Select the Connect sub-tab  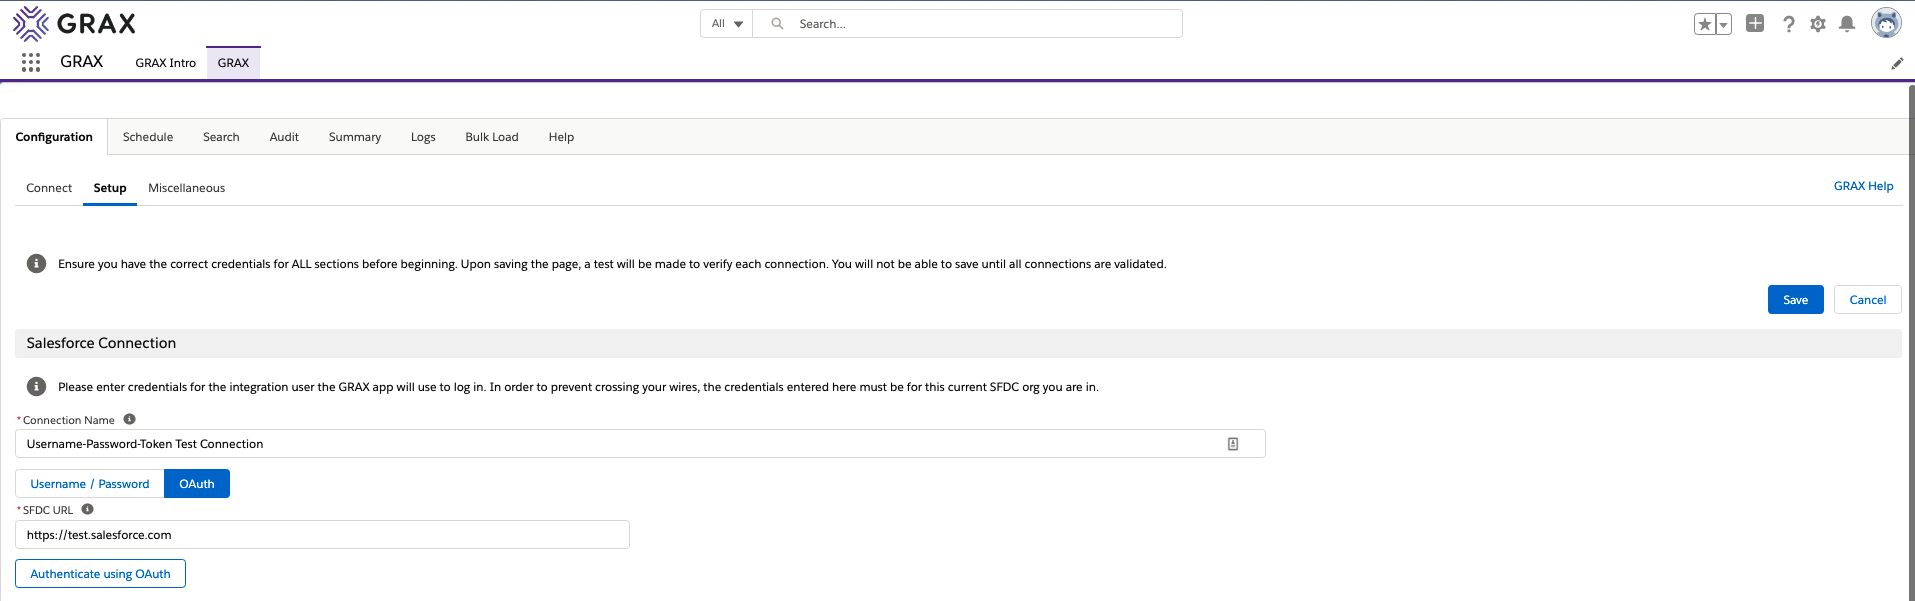[49, 188]
